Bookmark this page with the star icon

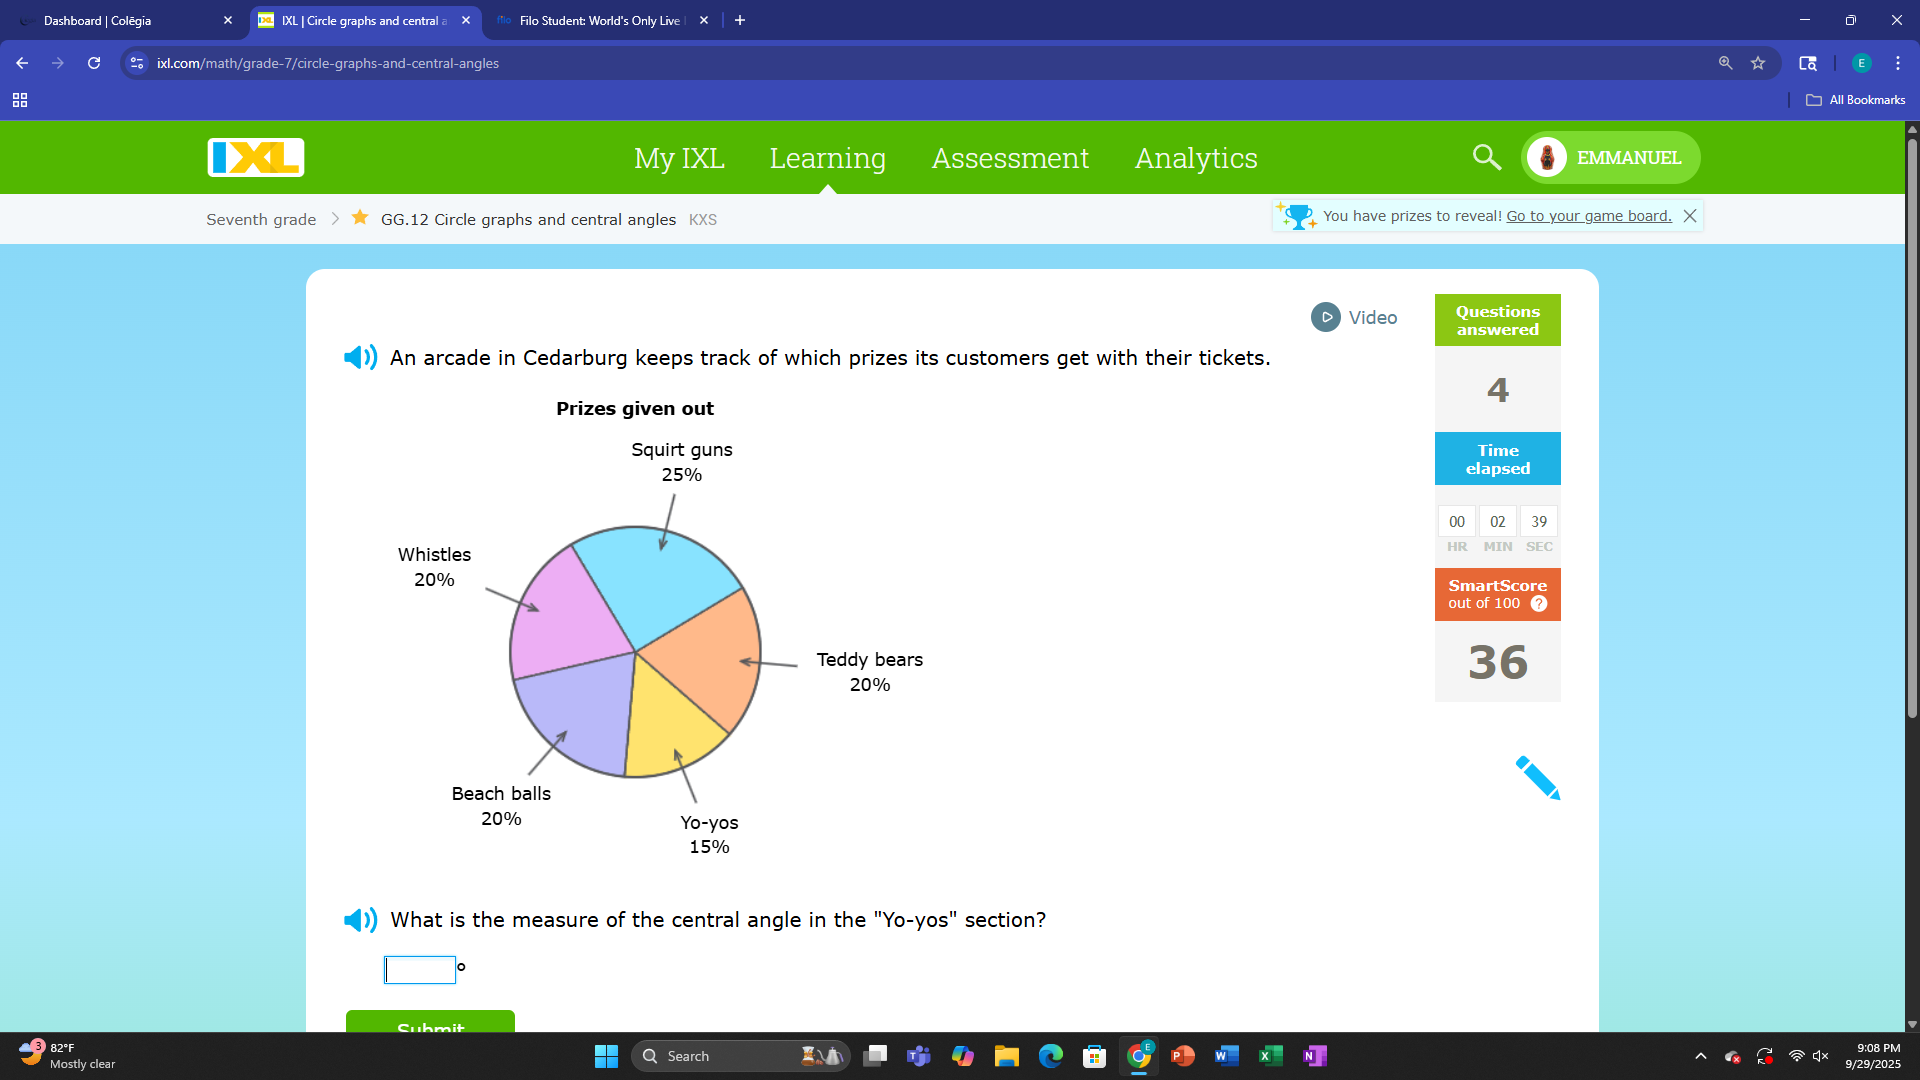[1758, 63]
